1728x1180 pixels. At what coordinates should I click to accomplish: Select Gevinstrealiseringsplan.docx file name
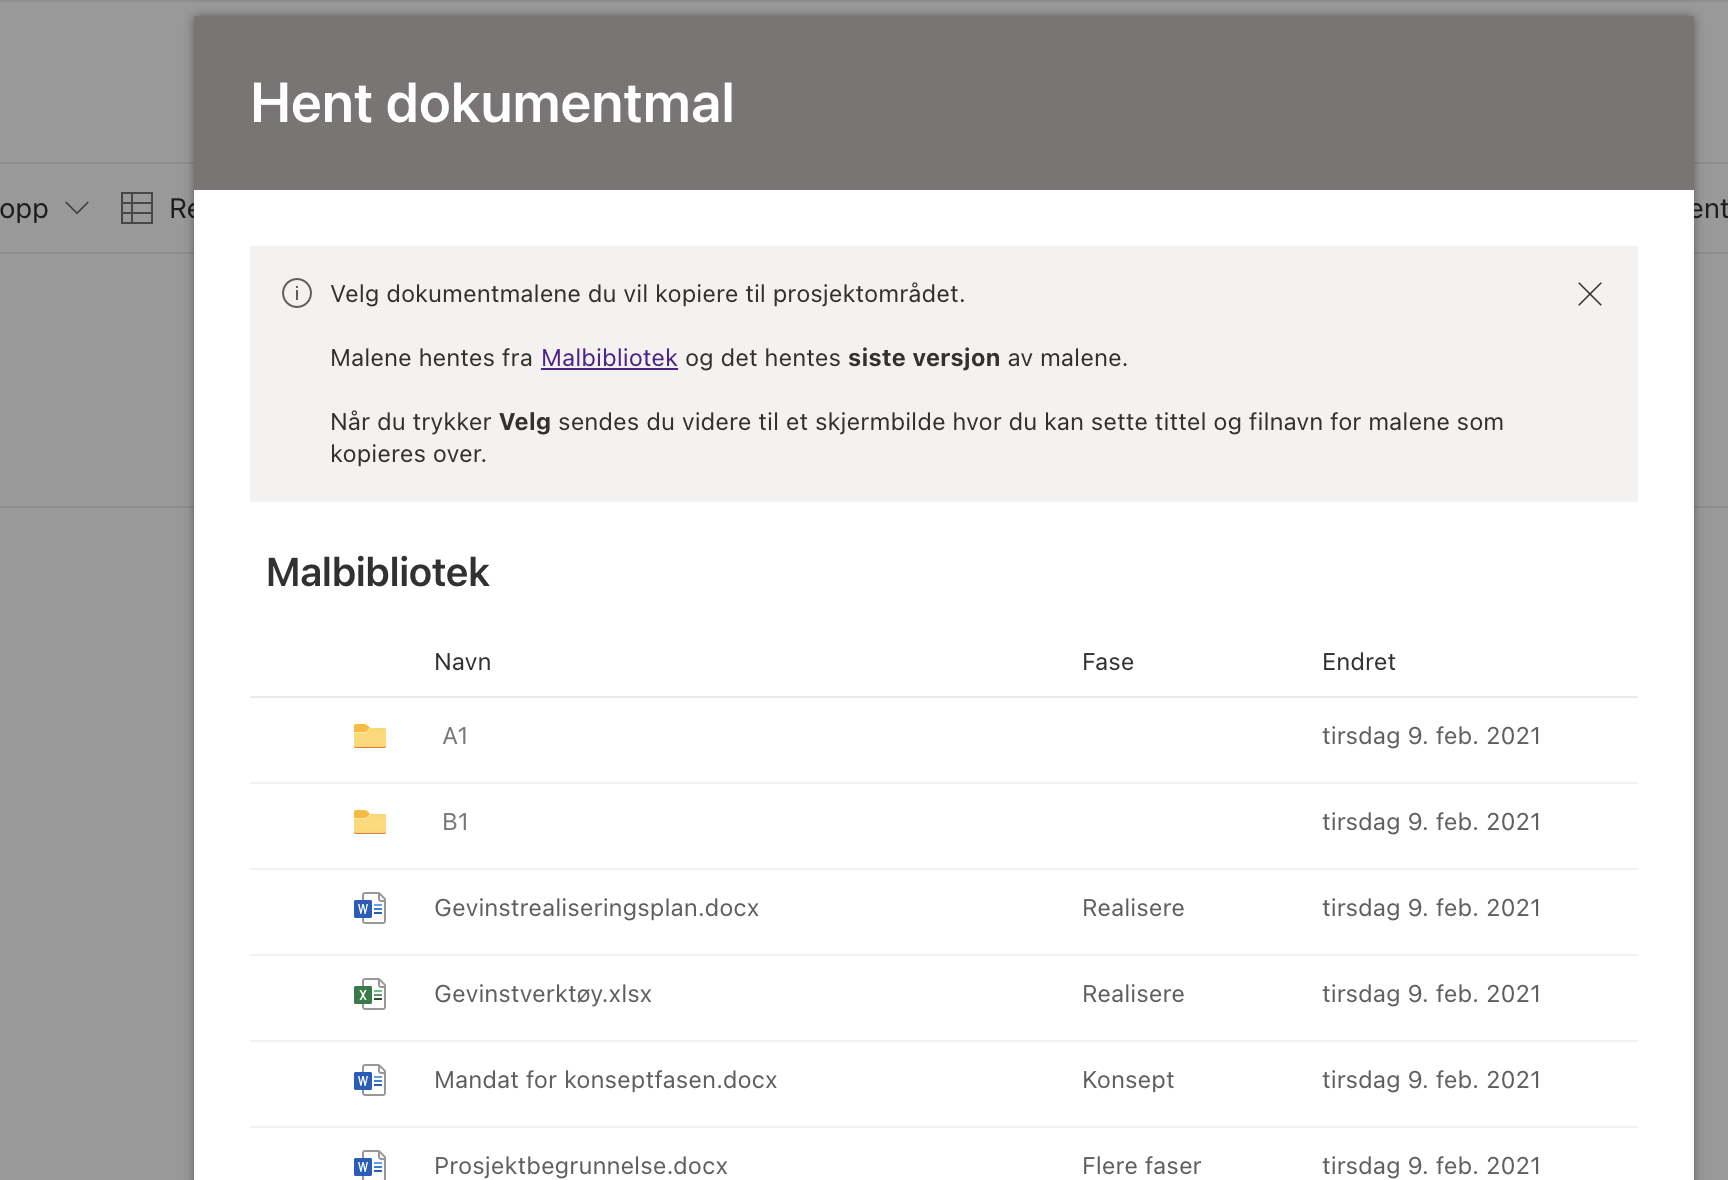tap(596, 908)
